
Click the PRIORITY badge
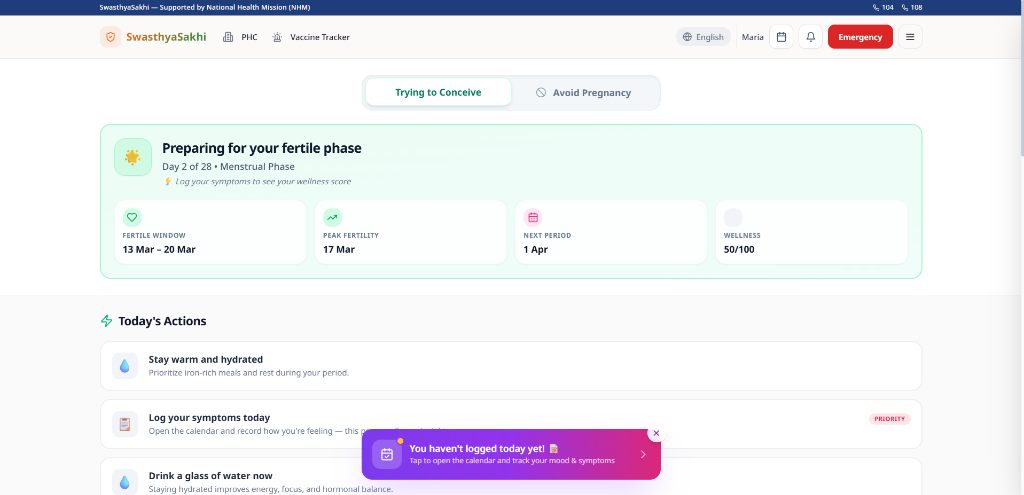tap(889, 419)
